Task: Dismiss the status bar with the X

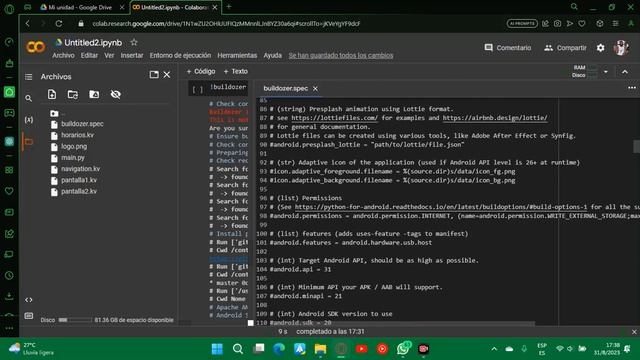Action: tap(634, 332)
